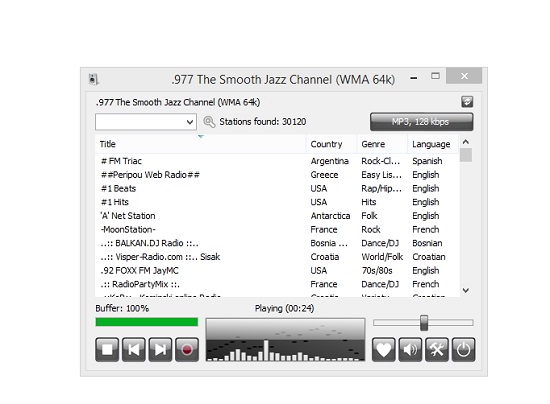The width and height of the screenshot is (550, 404).
Task: Click the 'Spanish' language cell
Action: tap(427, 161)
